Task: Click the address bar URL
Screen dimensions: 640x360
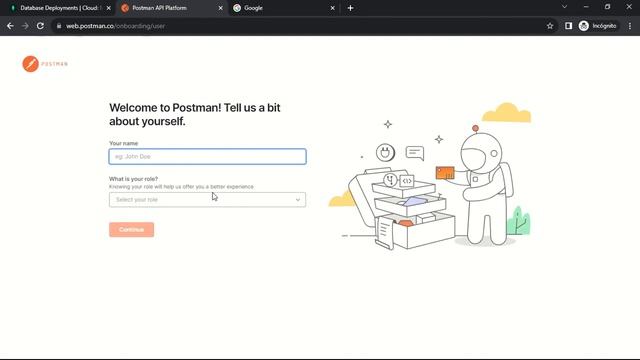Action: 116,26
